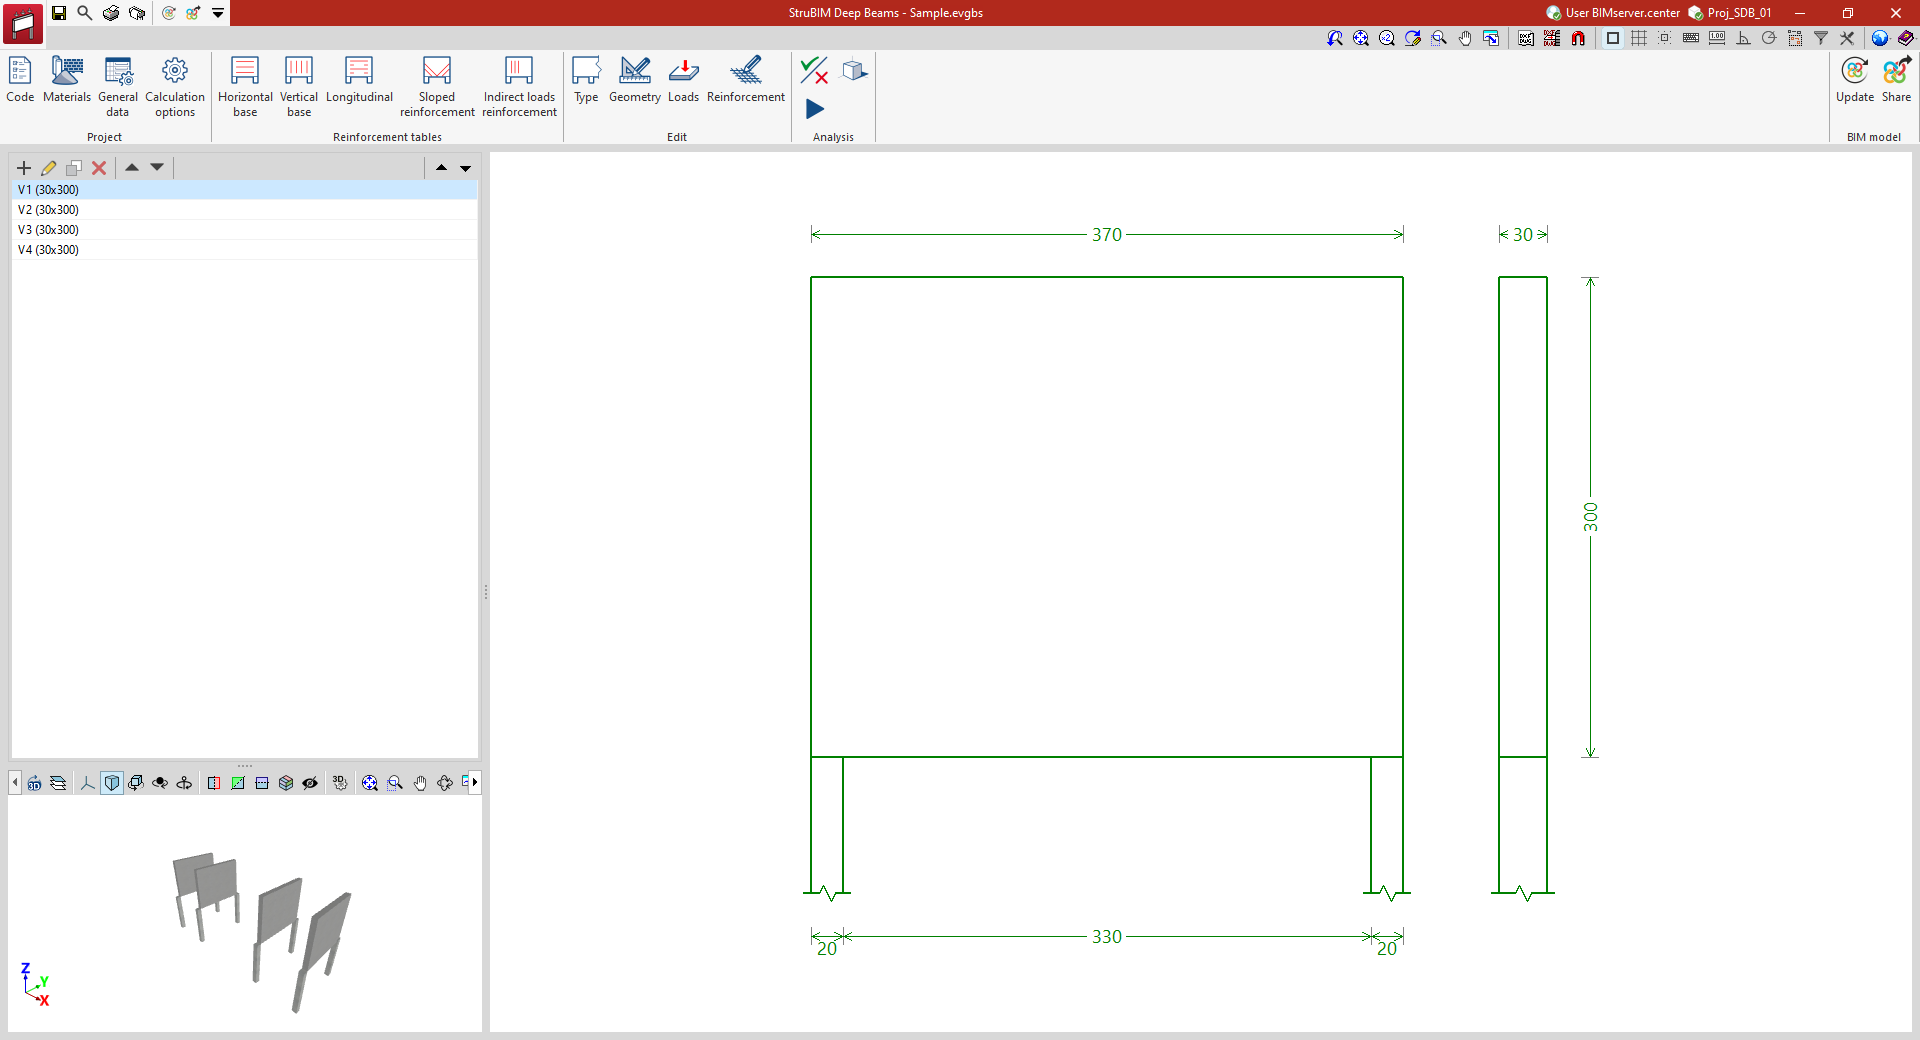Click the Share button
1920x1040 pixels.
[x=1896, y=80]
